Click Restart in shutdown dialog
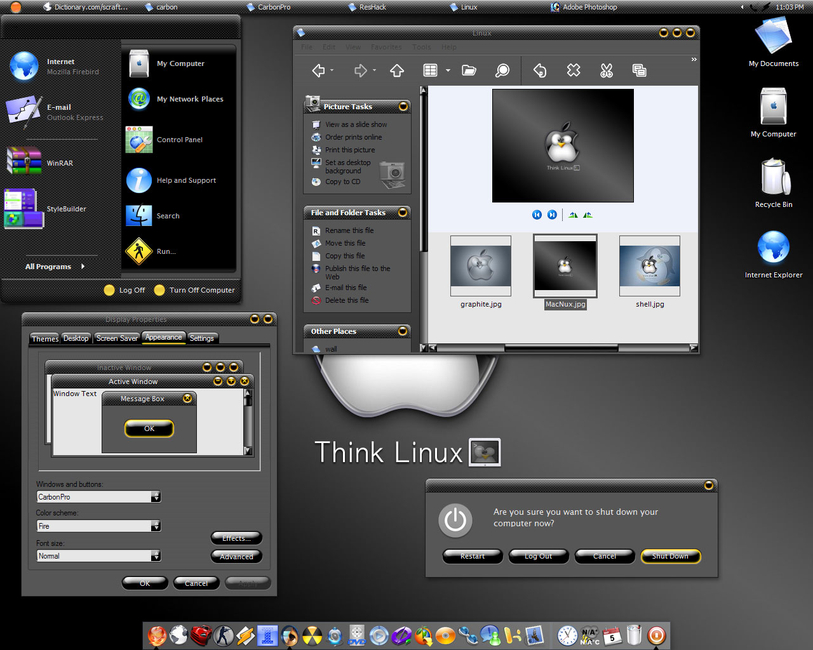The width and height of the screenshot is (813, 650). pos(472,556)
